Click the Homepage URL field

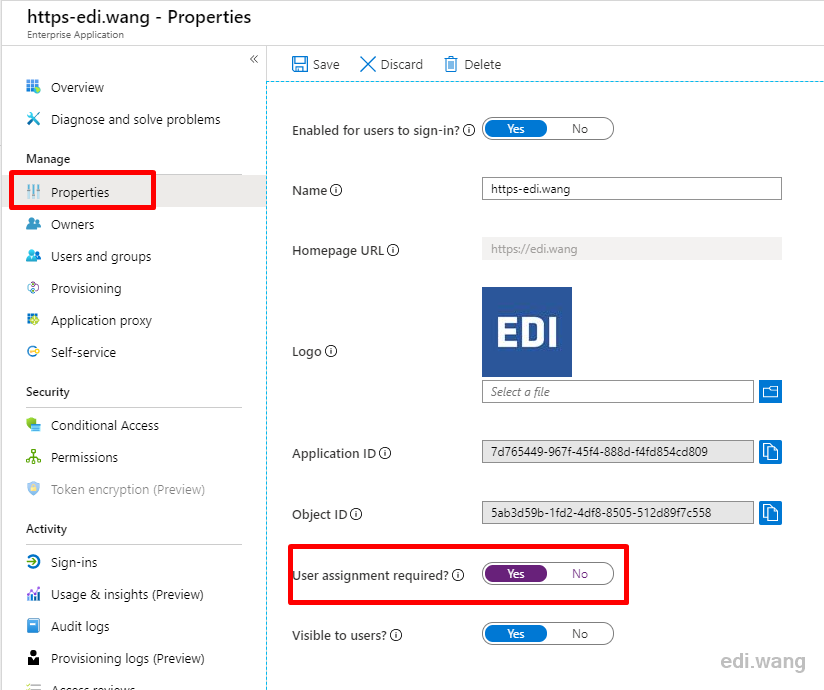(x=632, y=249)
